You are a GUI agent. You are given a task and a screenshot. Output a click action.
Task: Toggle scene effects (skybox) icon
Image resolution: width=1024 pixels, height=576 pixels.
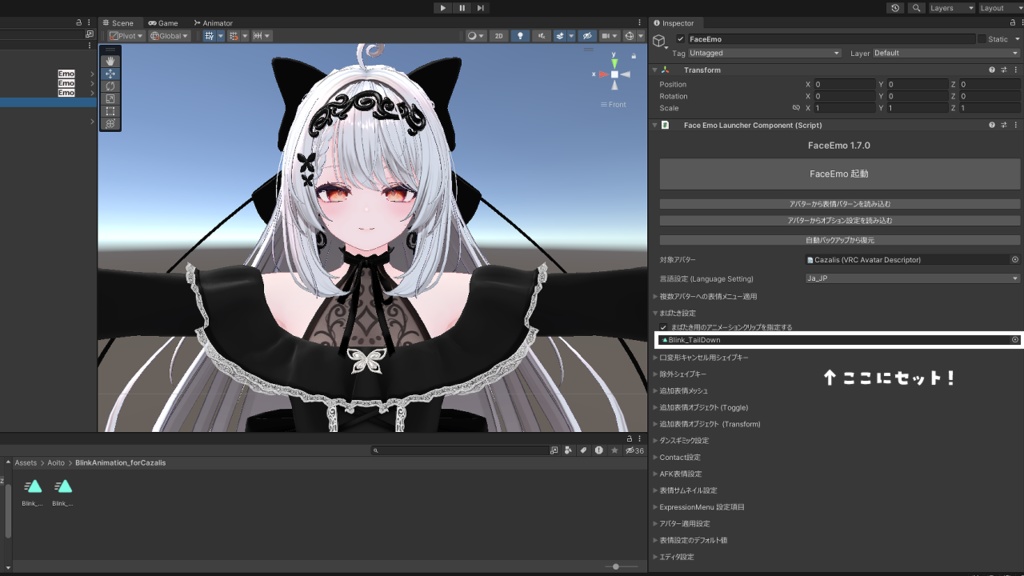[560, 36]
